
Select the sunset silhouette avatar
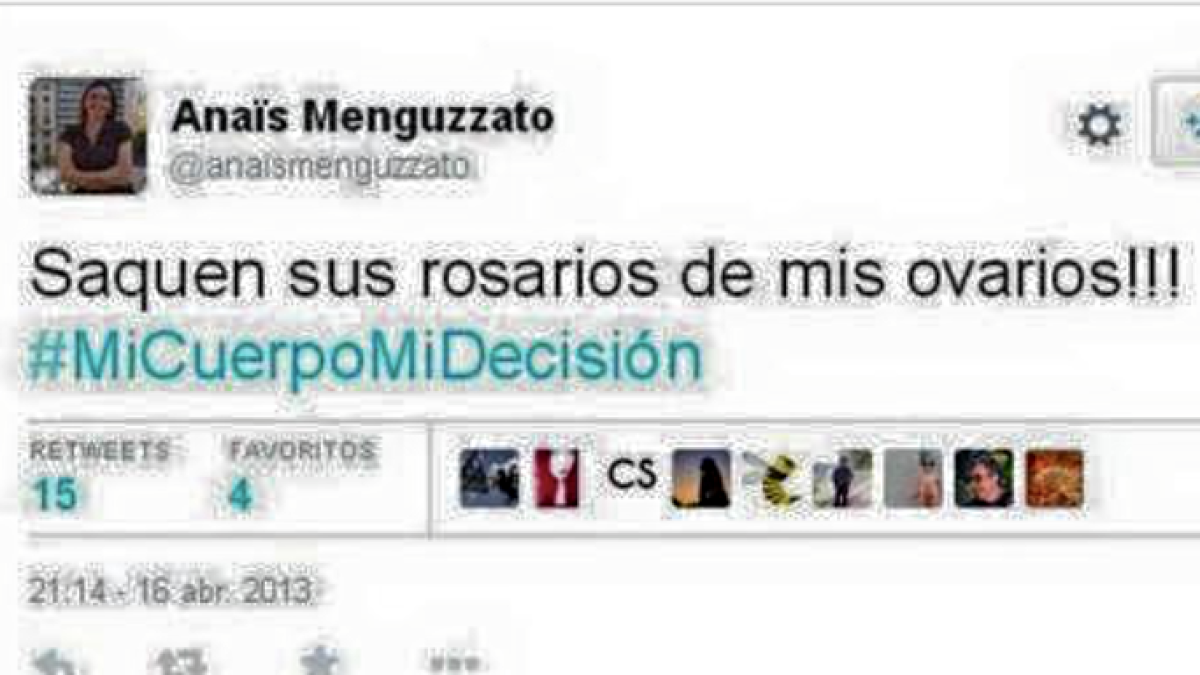701,478
